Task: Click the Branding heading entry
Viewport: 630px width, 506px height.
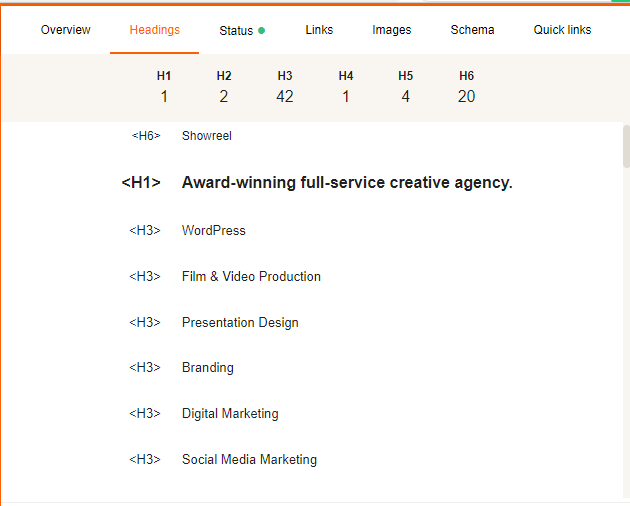Action: pyautogui.click(x=207, y=368)
